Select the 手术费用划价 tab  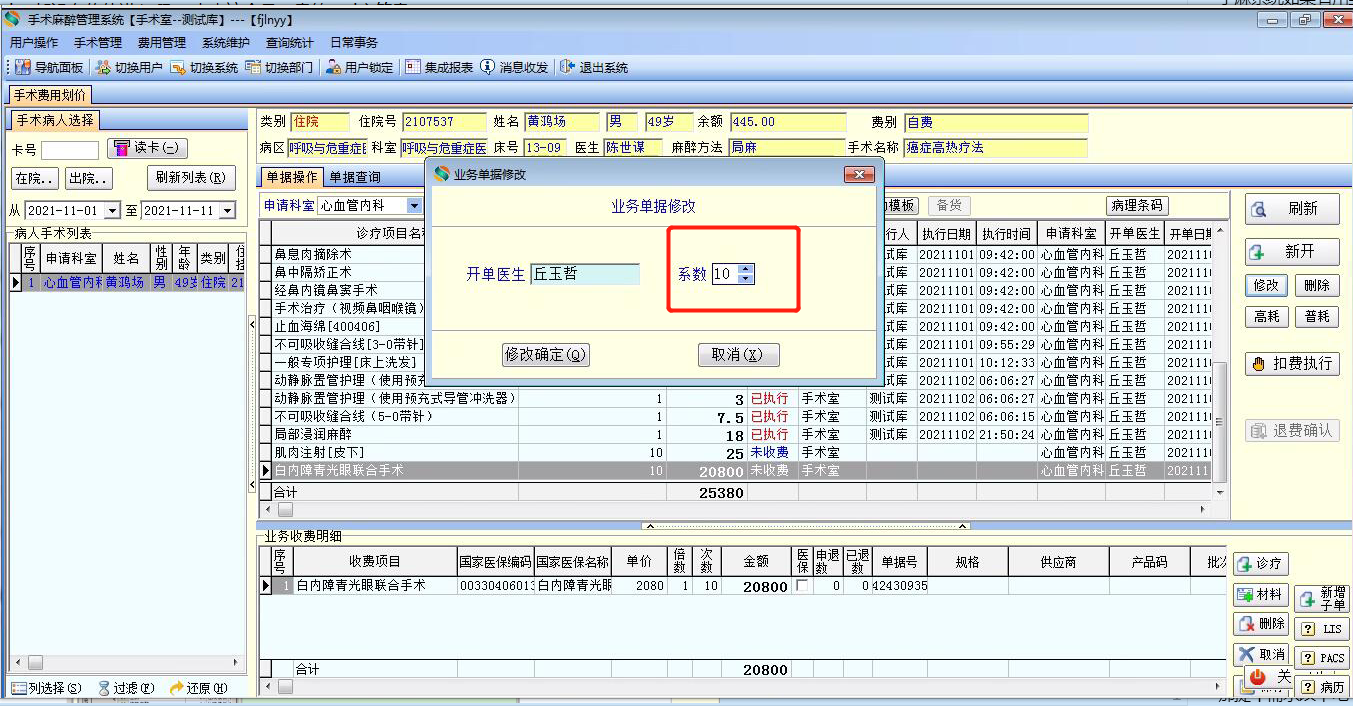coord(50,96)
